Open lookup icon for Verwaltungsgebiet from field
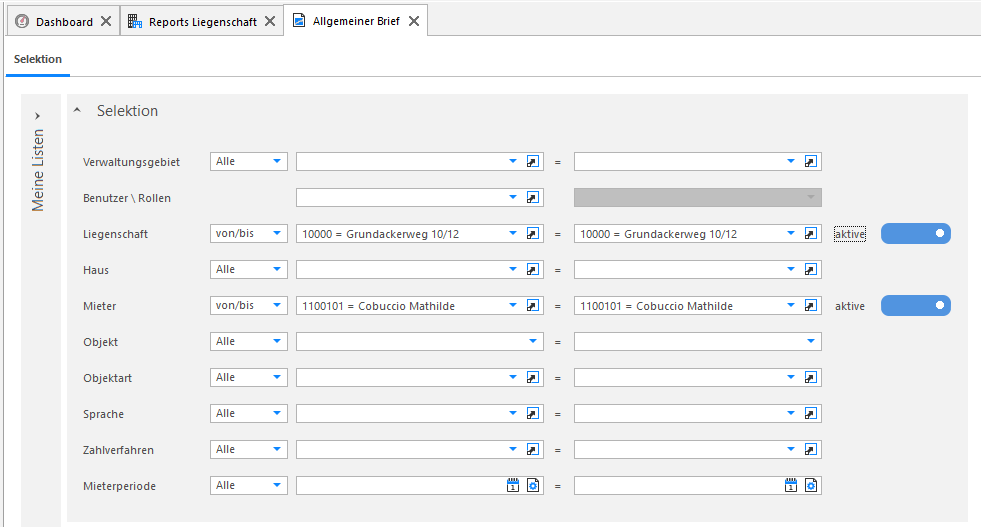The height and width of the screenshot is (527, 981). 532,161
